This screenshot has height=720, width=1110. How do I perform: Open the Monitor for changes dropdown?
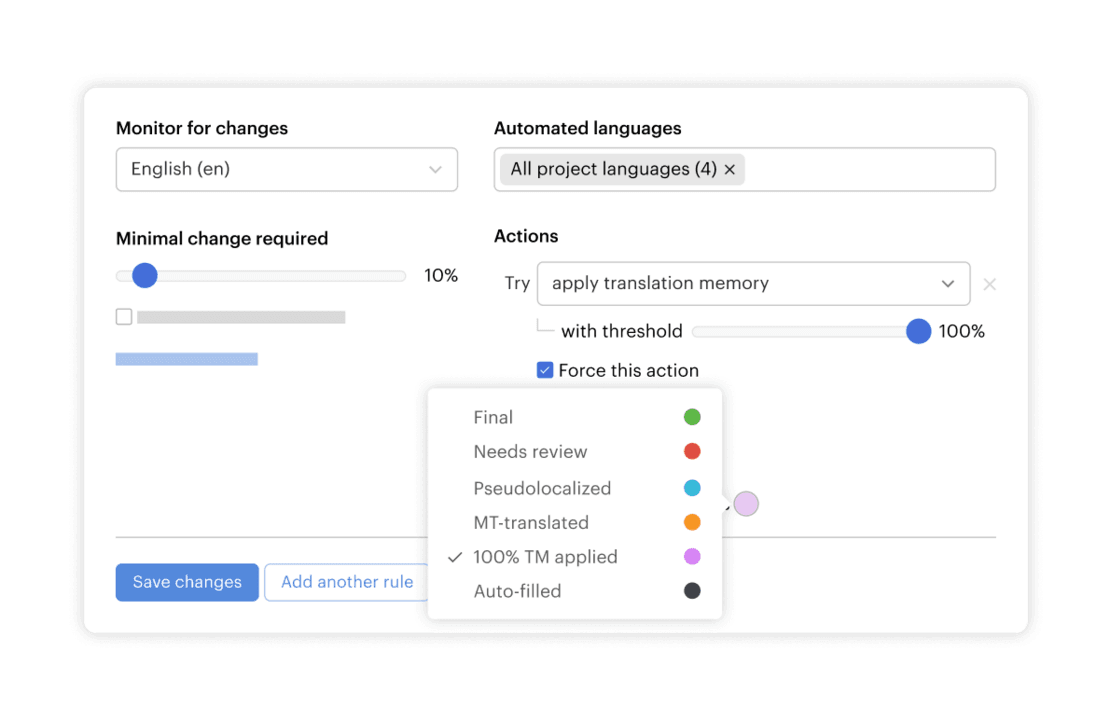coord(287,169)
